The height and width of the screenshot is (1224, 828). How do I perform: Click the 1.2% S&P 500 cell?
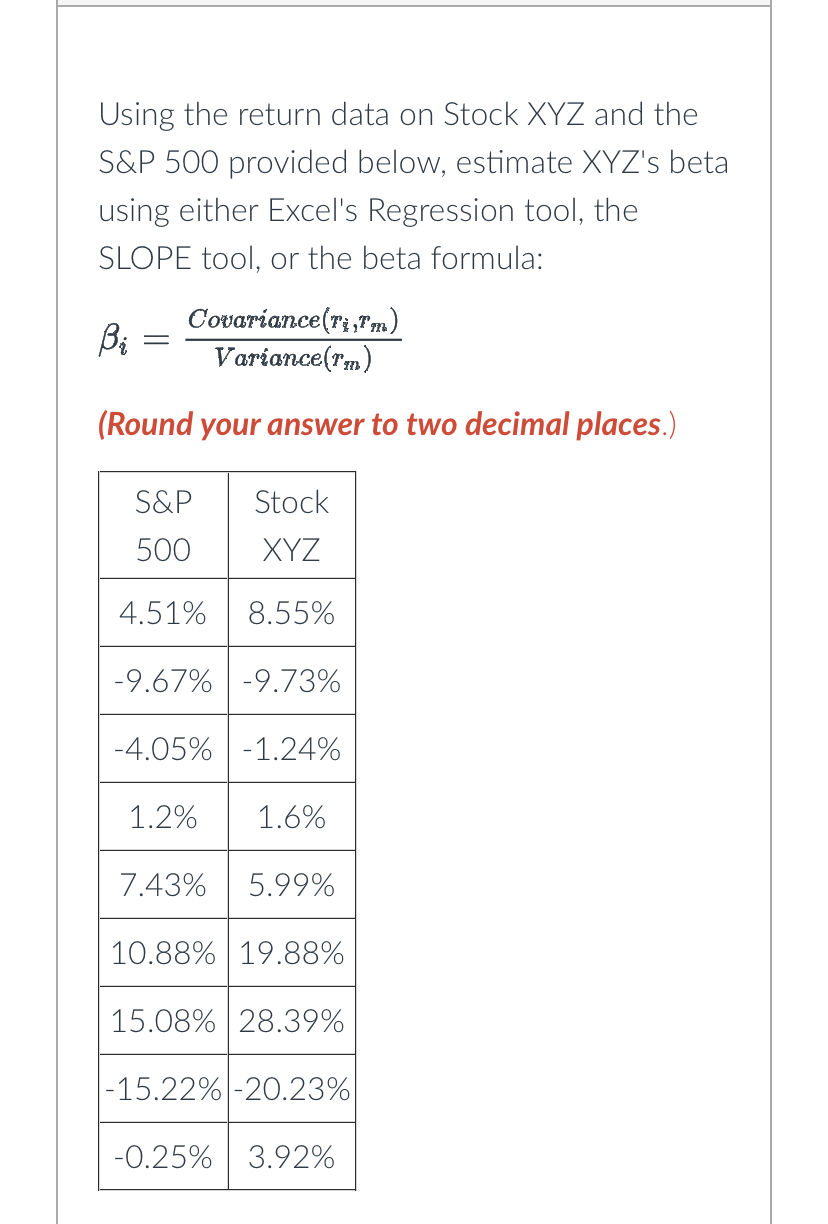[x=163, y=818]
